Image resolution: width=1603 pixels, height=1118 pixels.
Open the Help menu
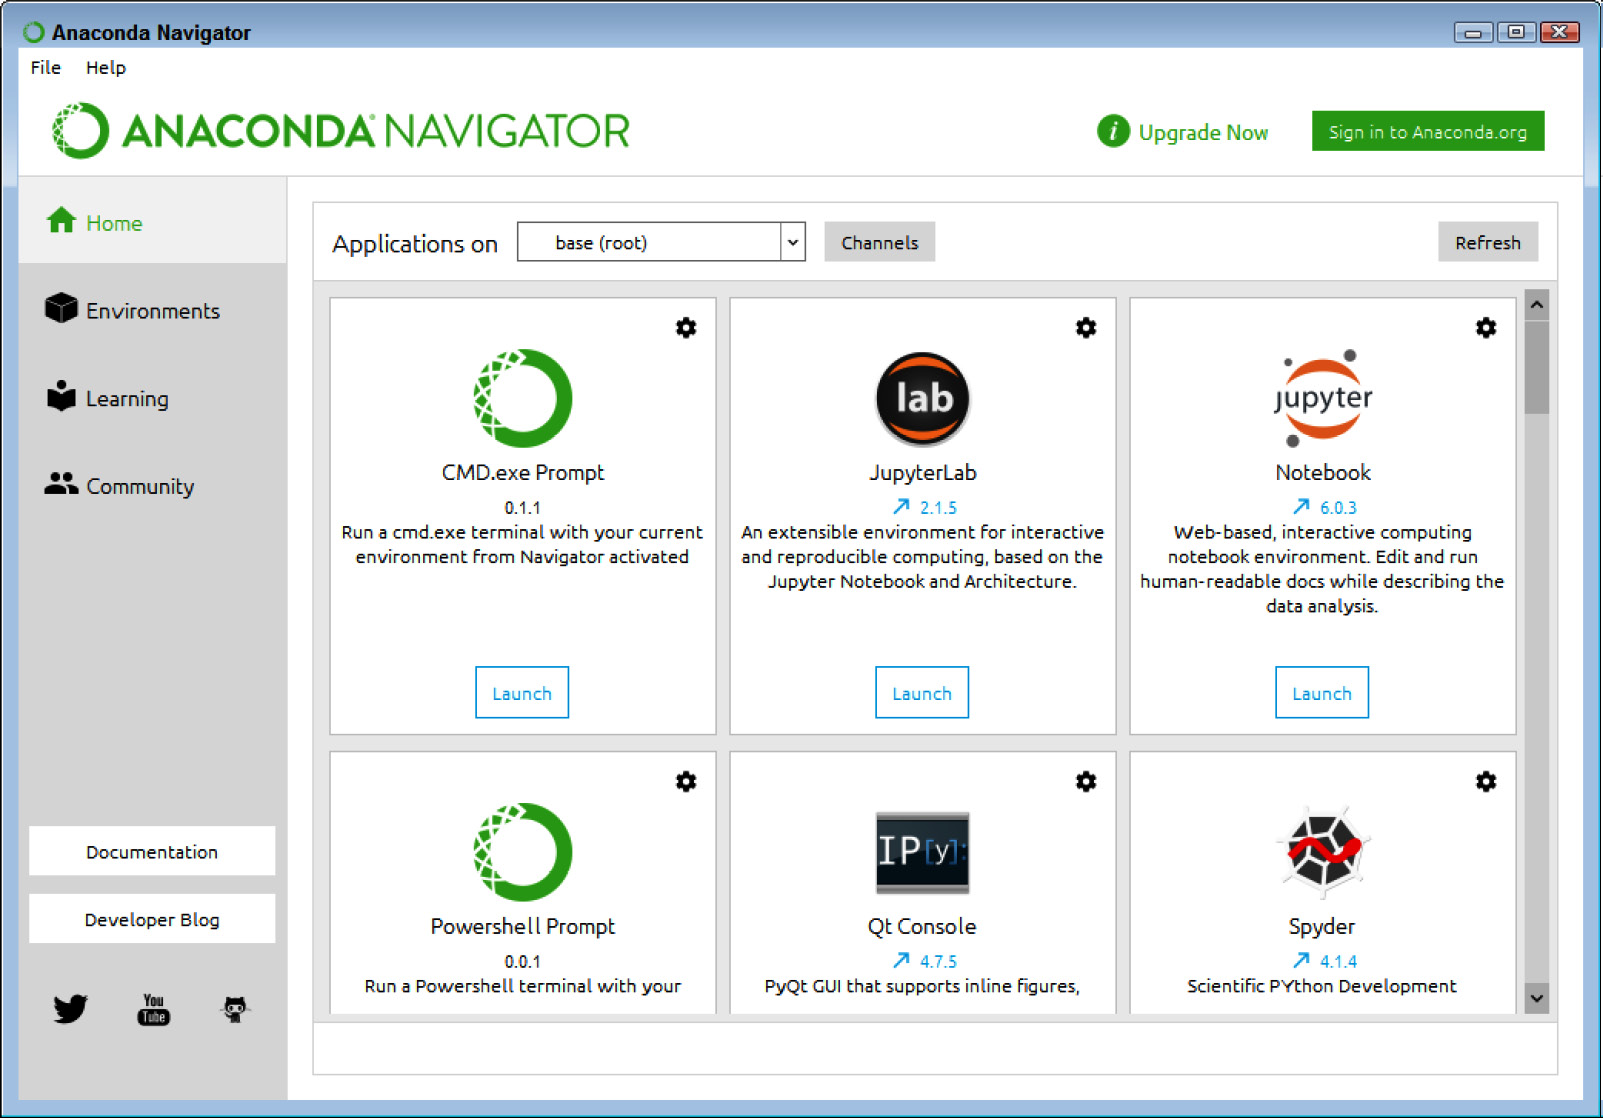click(105, 67)
